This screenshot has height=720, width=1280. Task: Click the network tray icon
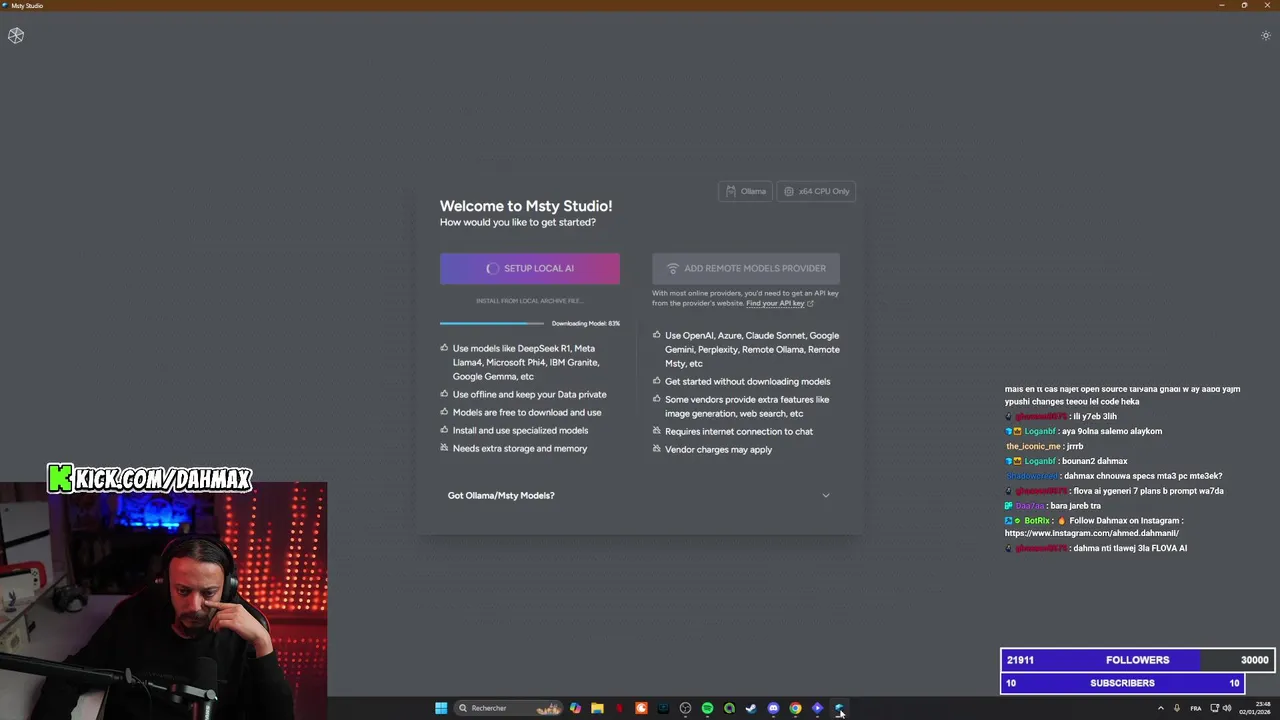tap(1215, 708)
